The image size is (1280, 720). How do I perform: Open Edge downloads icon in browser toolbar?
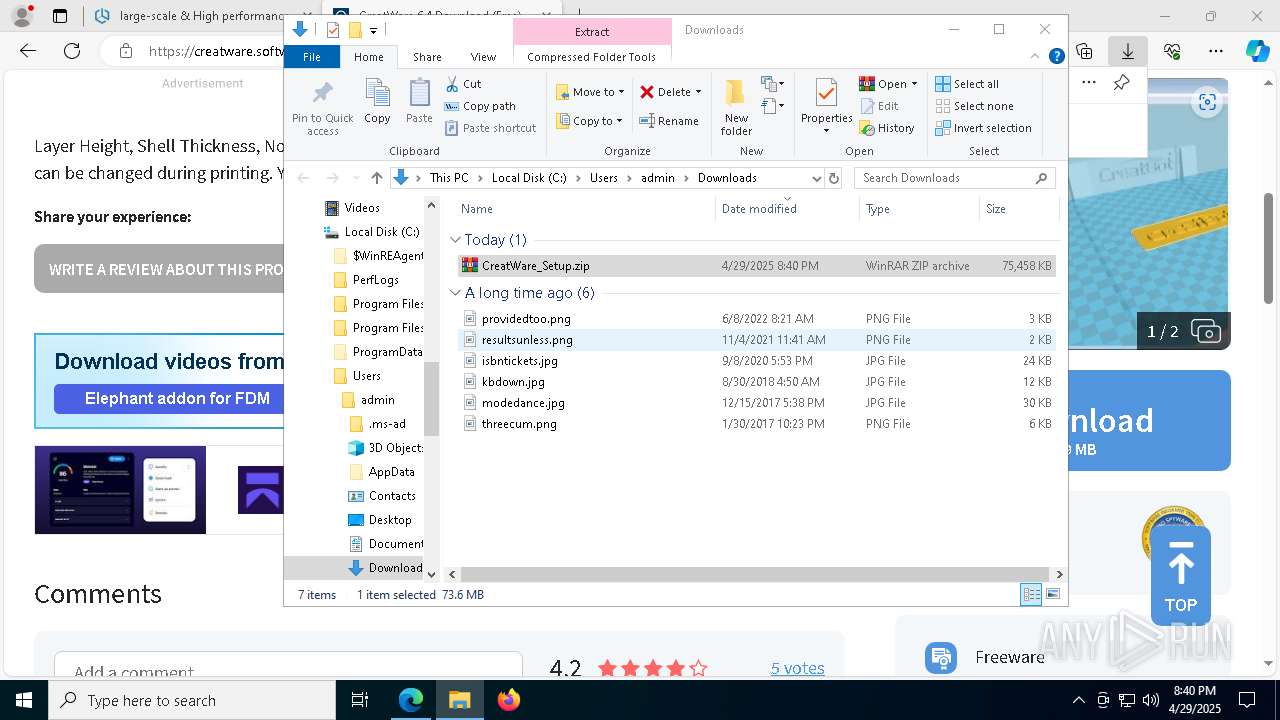pyautogui.click(x=1128, y=51)
